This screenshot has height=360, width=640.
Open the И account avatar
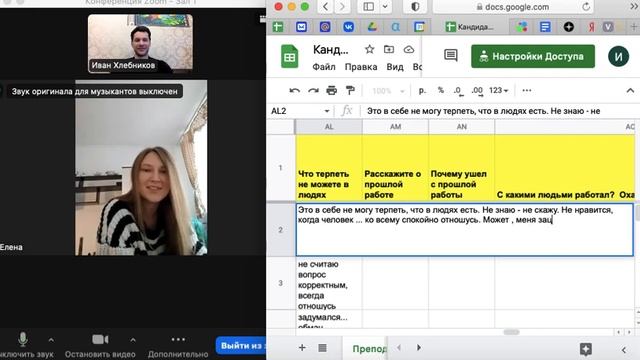618,56
